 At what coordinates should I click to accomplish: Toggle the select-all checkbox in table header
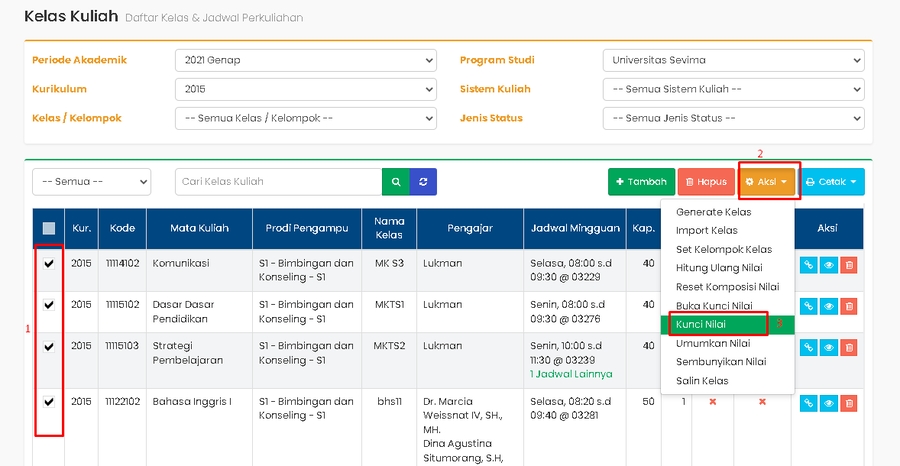click(49, 228)
